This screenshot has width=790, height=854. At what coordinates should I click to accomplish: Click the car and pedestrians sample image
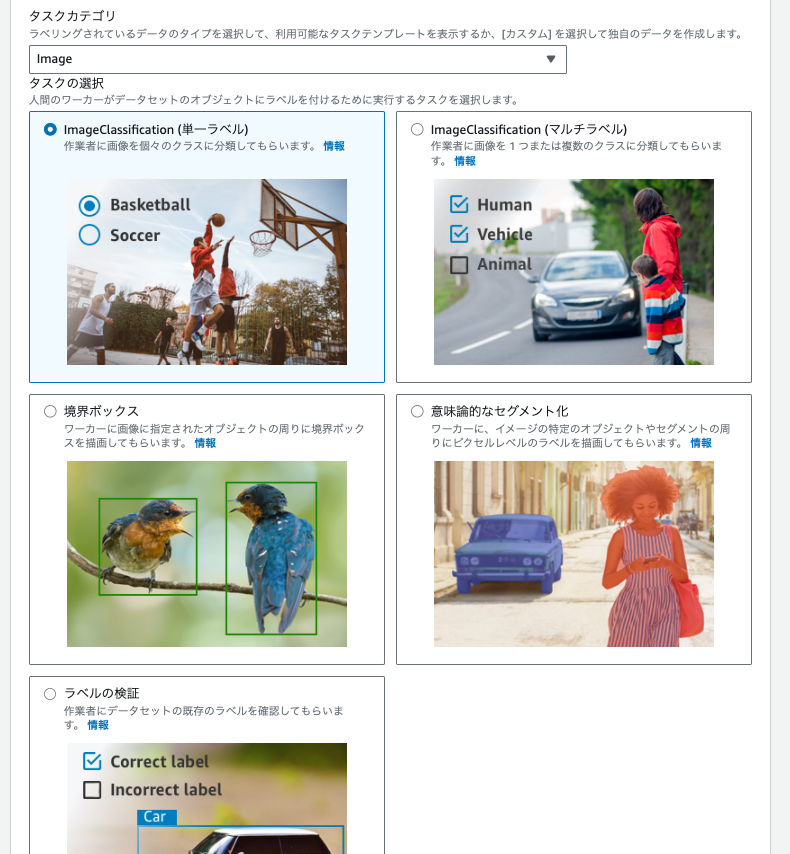tap(574, 272)
